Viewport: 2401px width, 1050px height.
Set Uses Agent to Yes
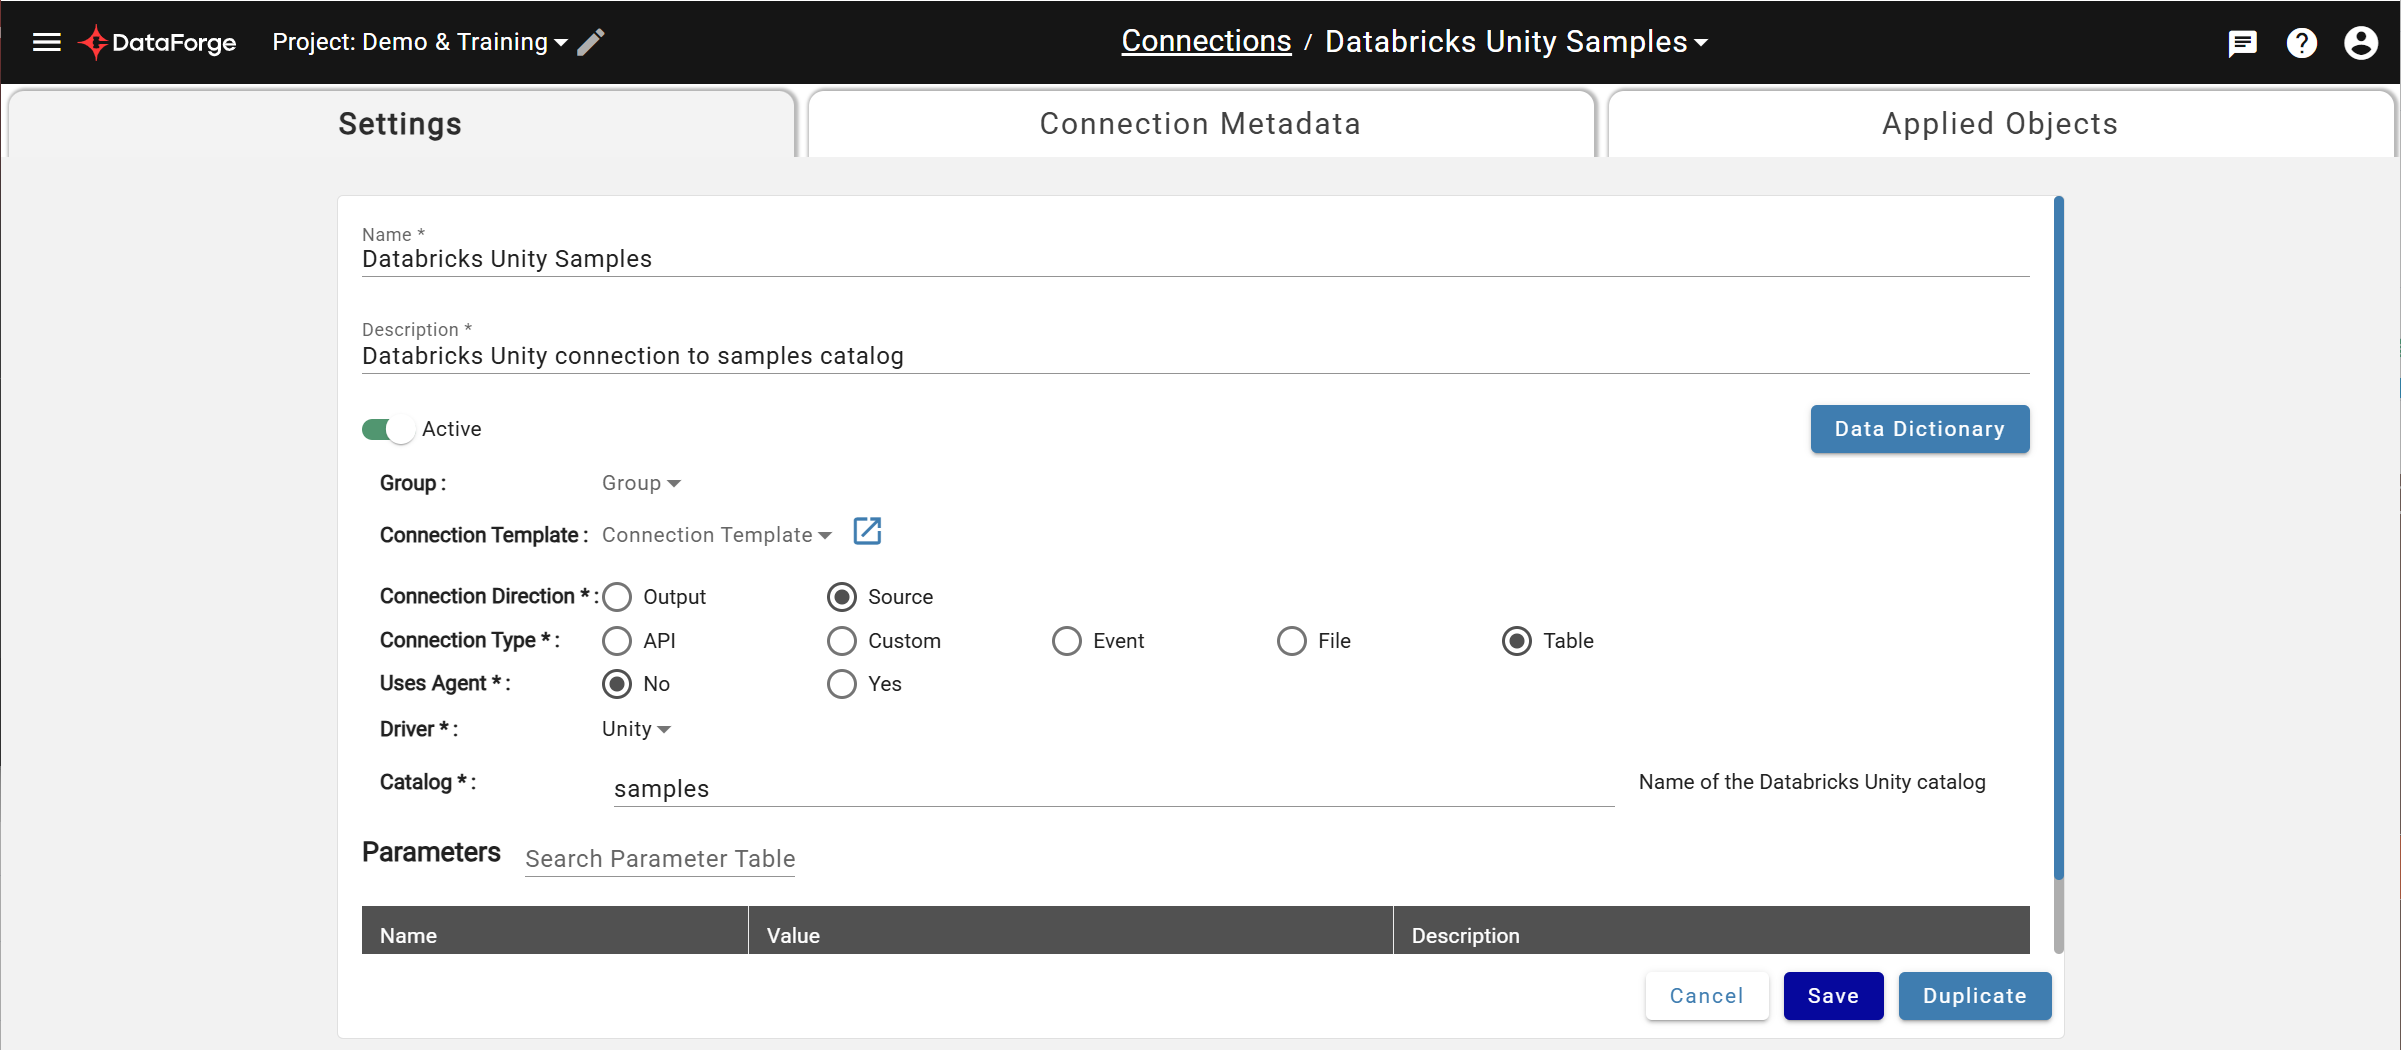point(841,684)
